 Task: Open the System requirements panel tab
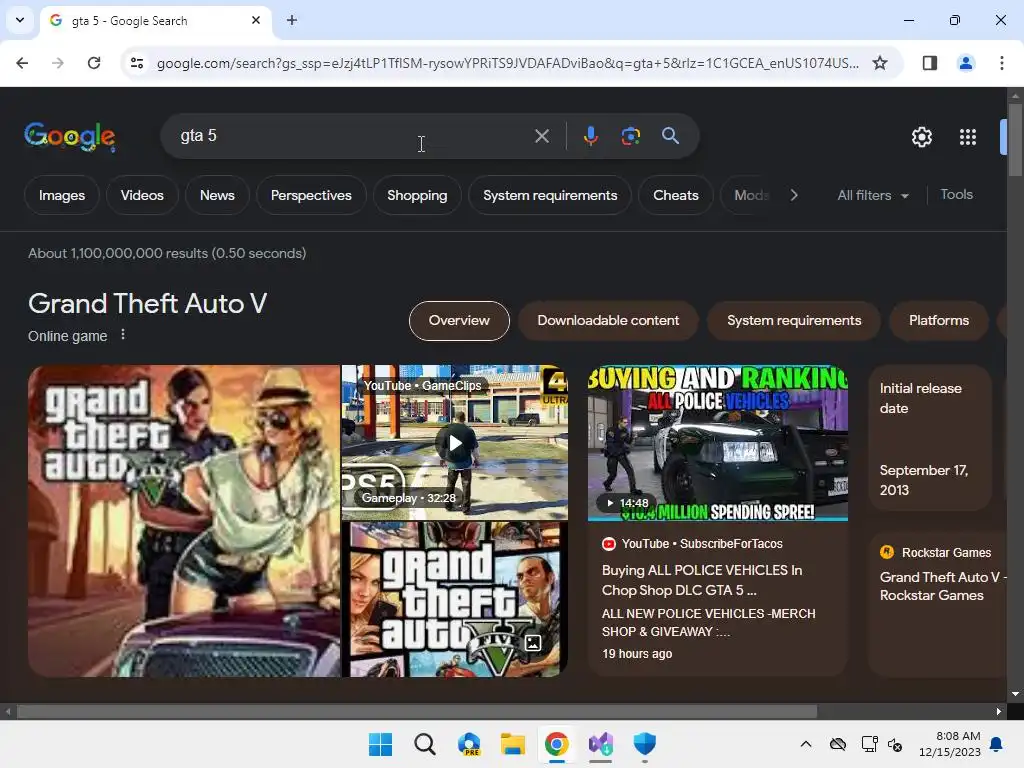click(x=793, y=321)
